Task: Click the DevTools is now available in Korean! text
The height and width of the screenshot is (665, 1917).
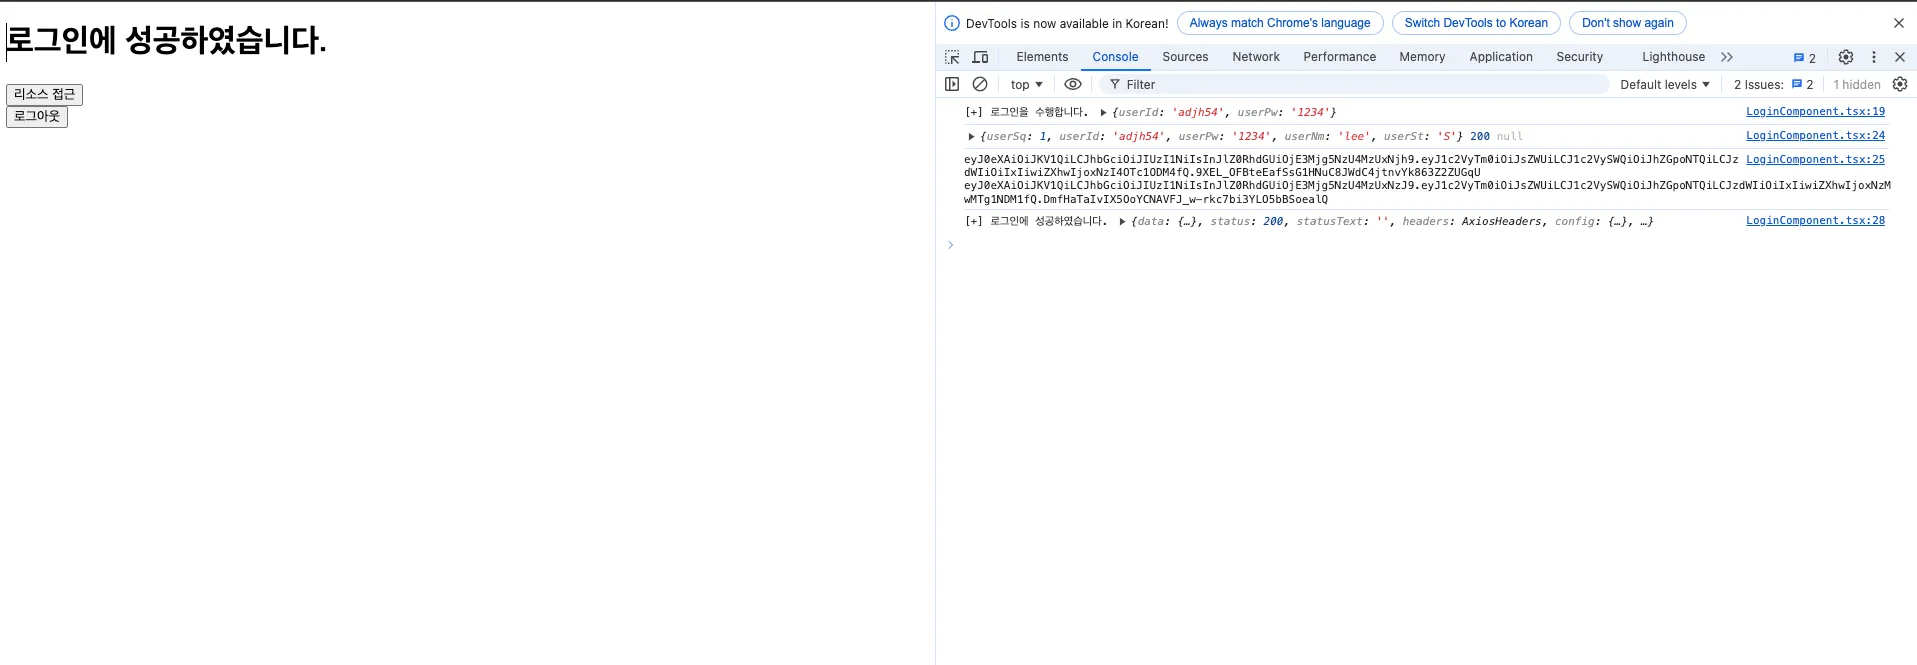Action: click(x=1067, y=23)
